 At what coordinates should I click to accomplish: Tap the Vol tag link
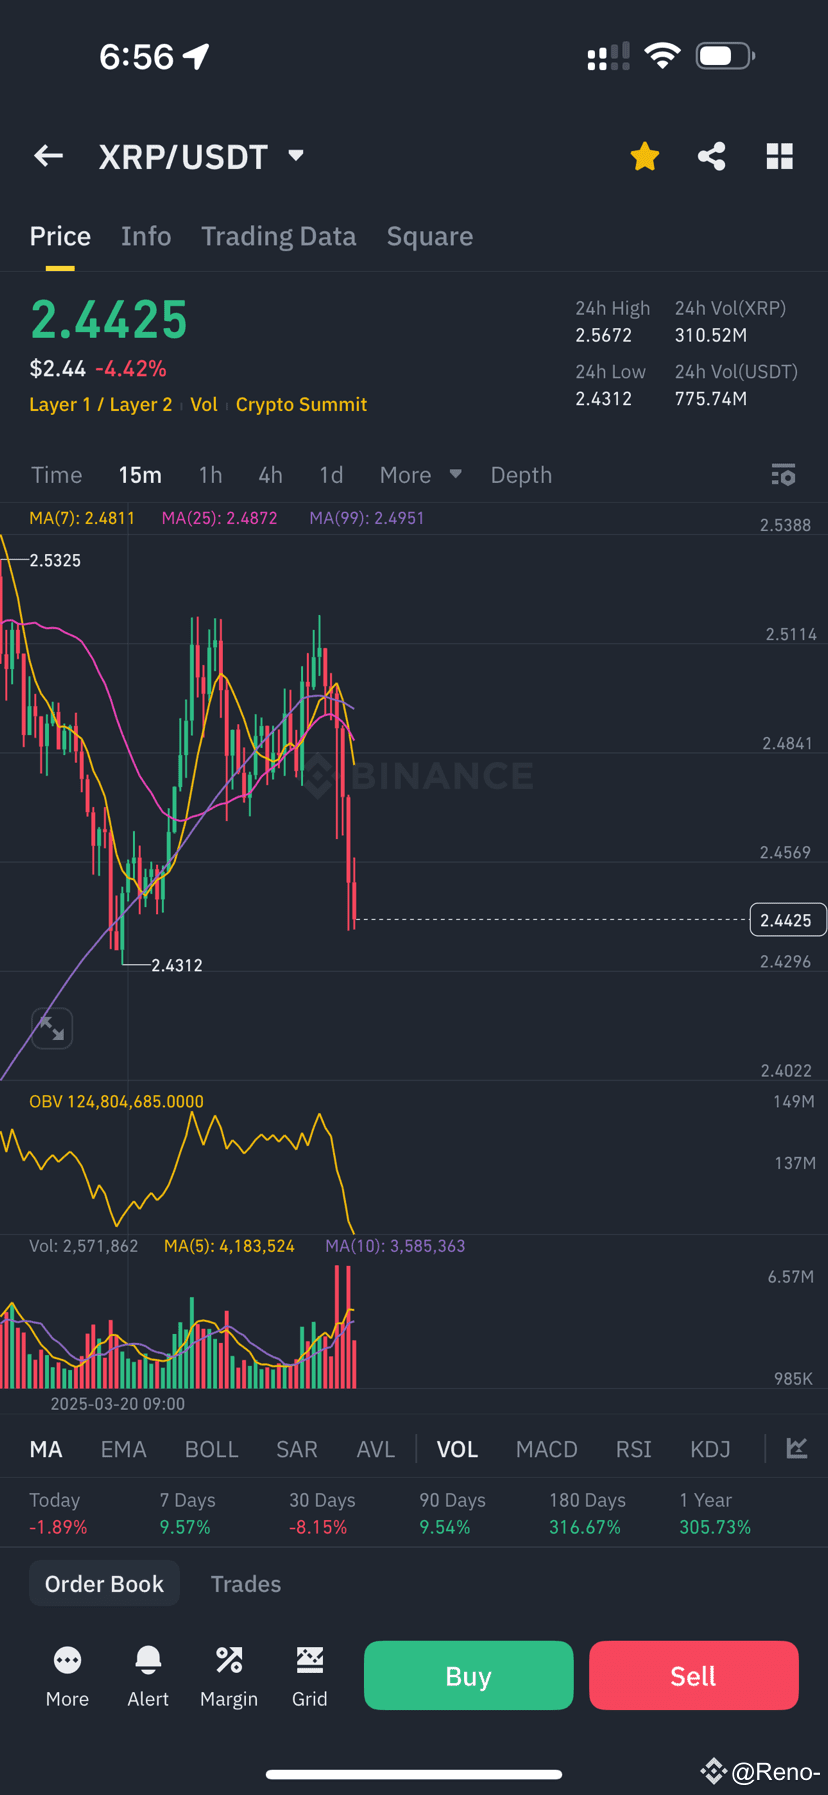[x=204, y=404]
